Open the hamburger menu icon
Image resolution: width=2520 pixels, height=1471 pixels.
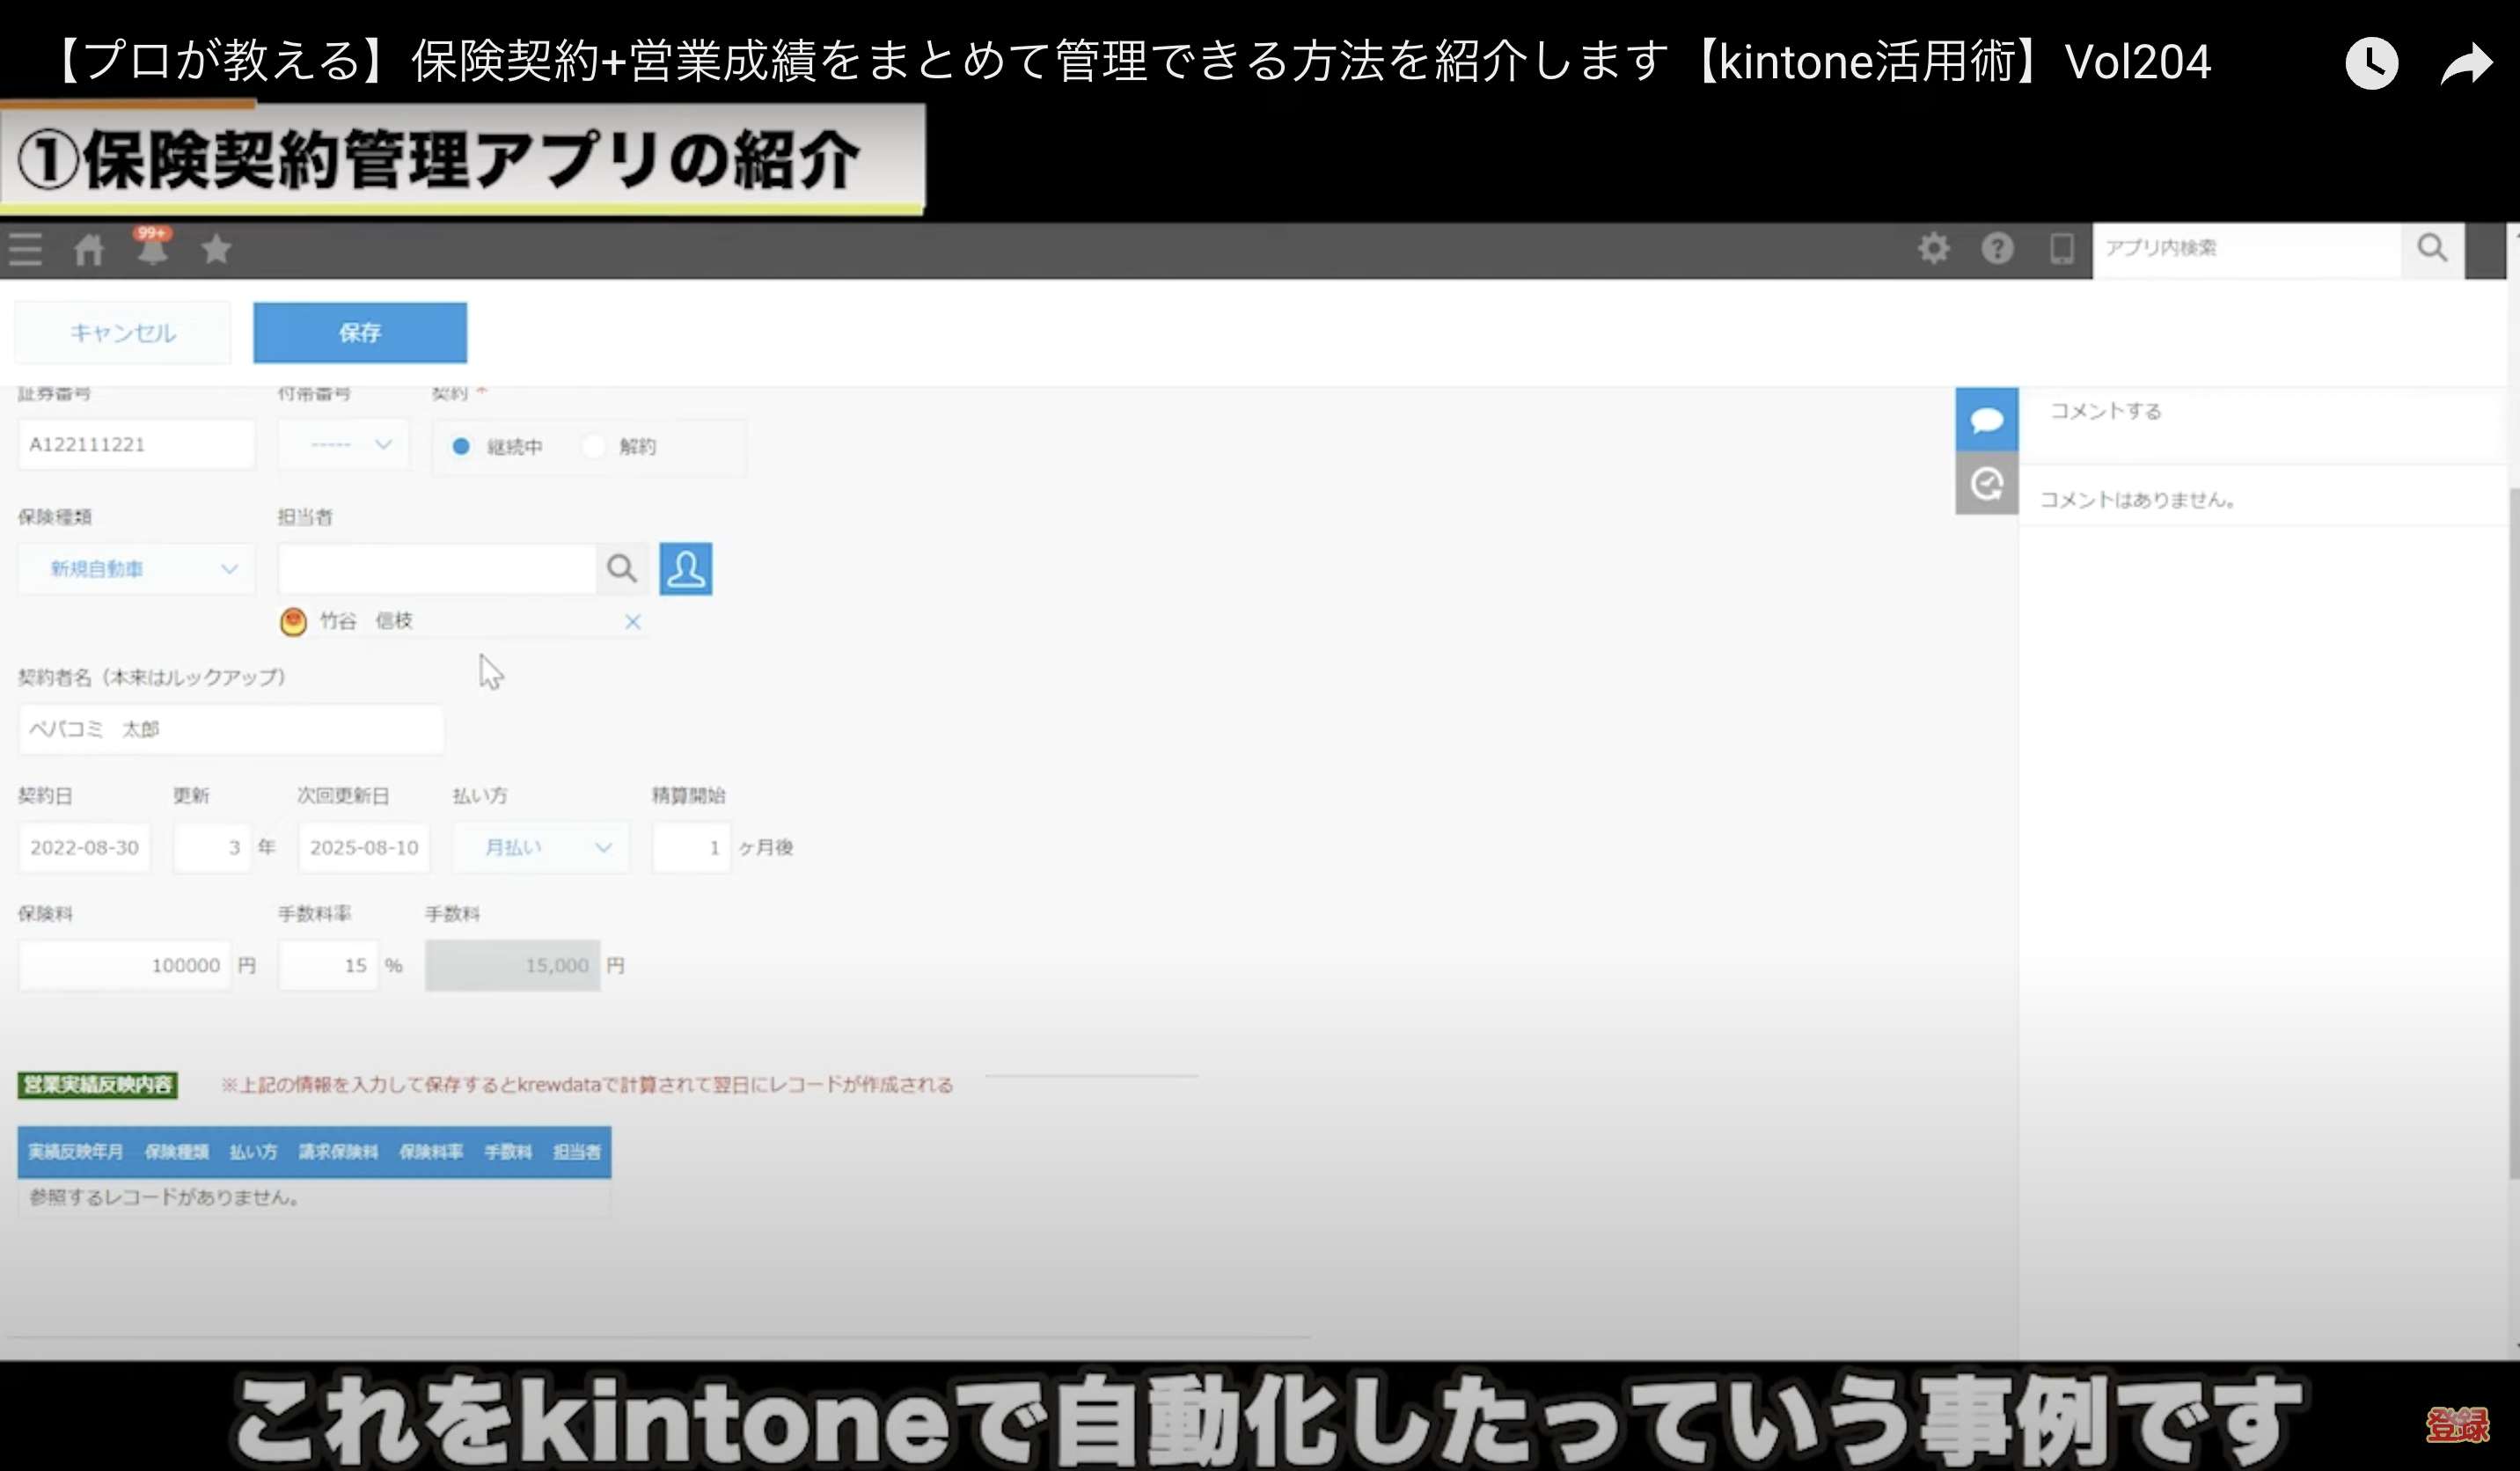click(26, 248)
